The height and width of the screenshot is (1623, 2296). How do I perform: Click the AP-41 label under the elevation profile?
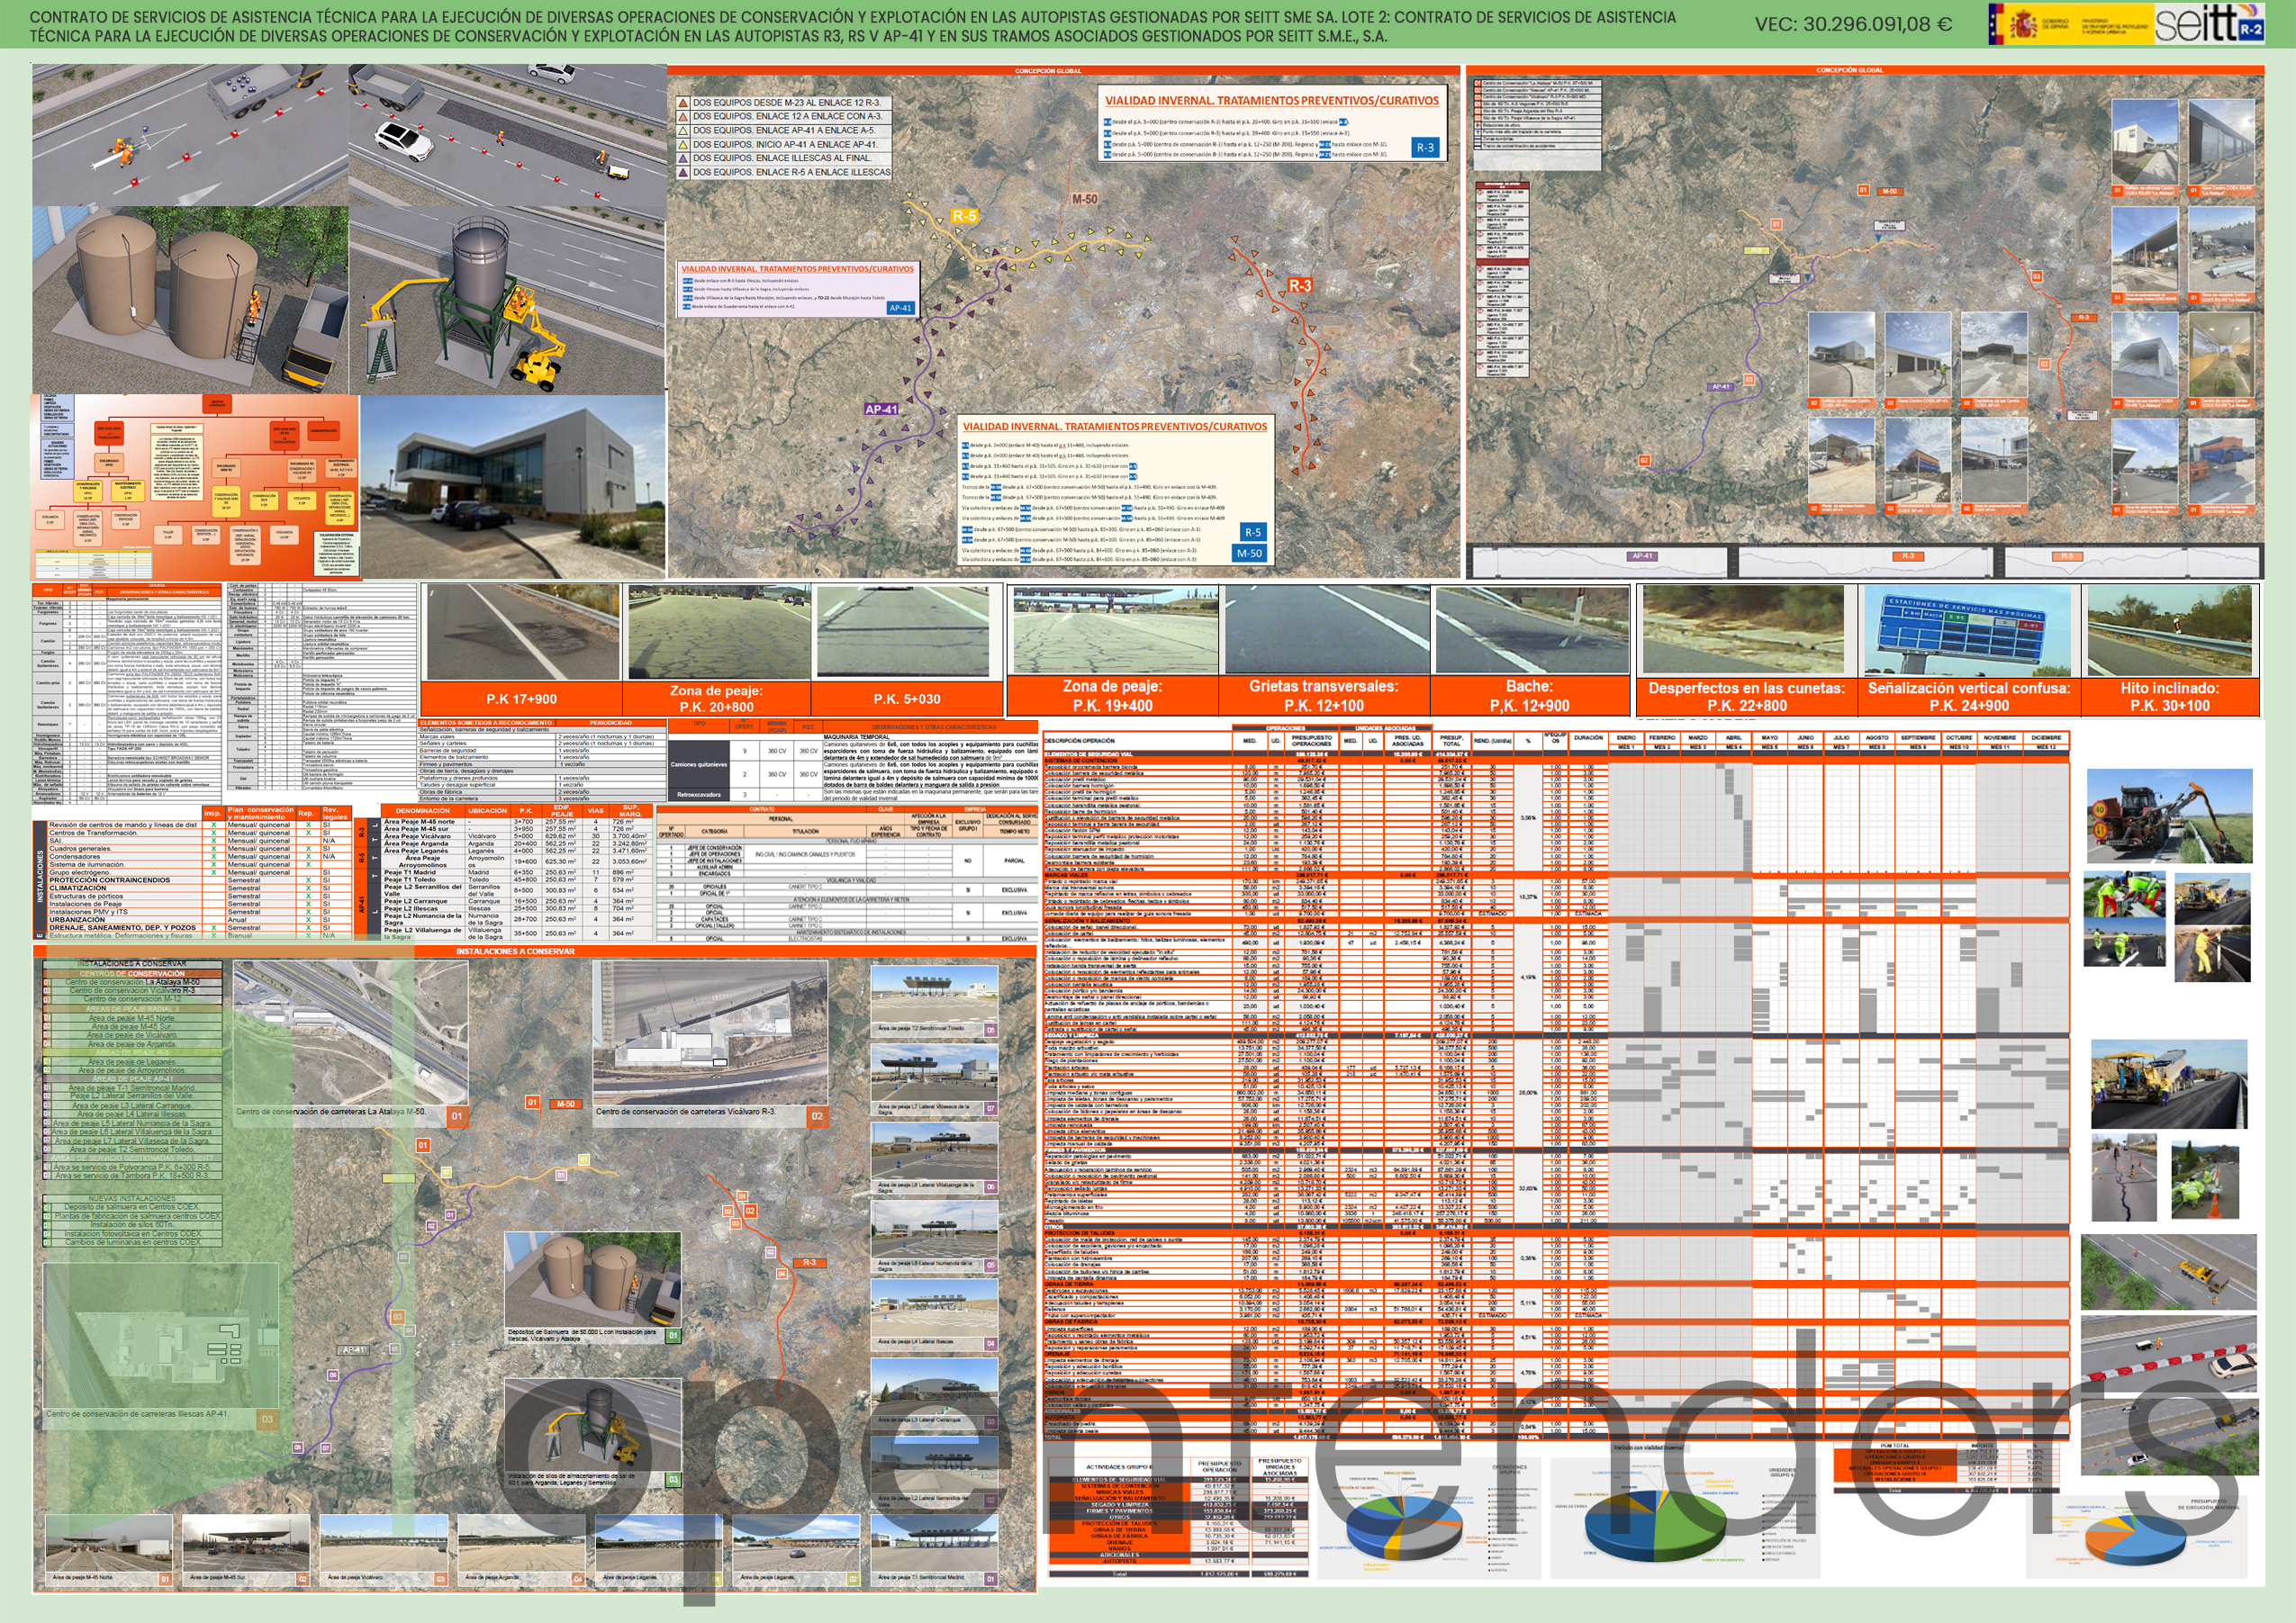1643,556
